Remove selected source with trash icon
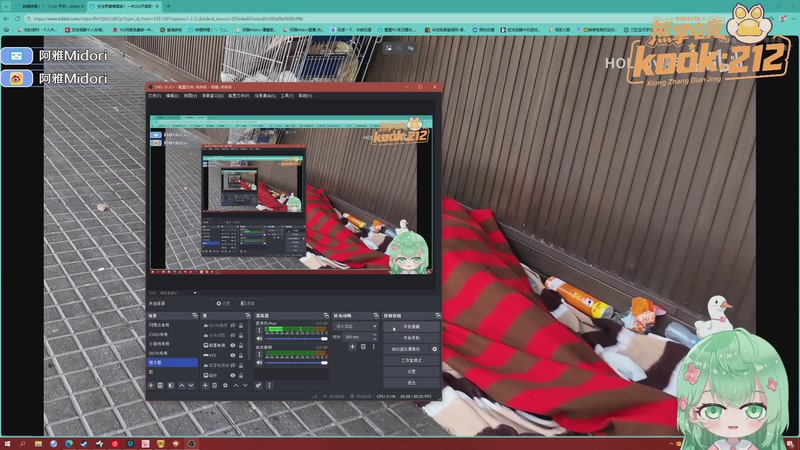The width and height of the screenshot is (800, 450). (x=214, y=385)
